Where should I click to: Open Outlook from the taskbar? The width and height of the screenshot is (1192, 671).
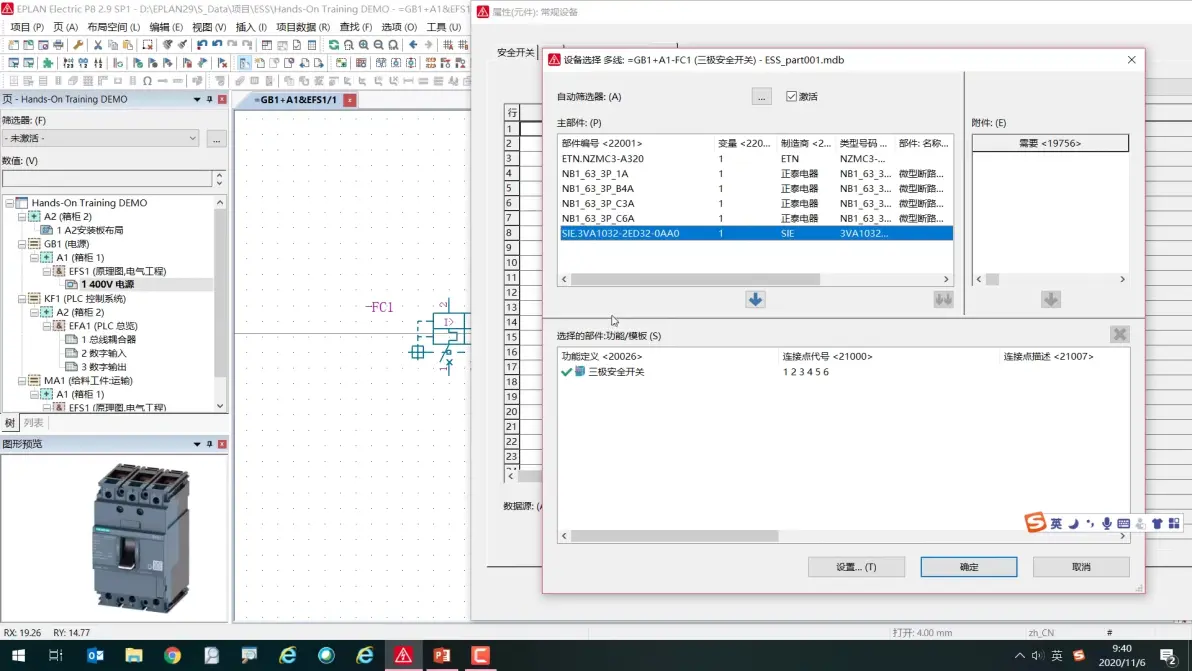pyautogui.click(x=95, y=655)
